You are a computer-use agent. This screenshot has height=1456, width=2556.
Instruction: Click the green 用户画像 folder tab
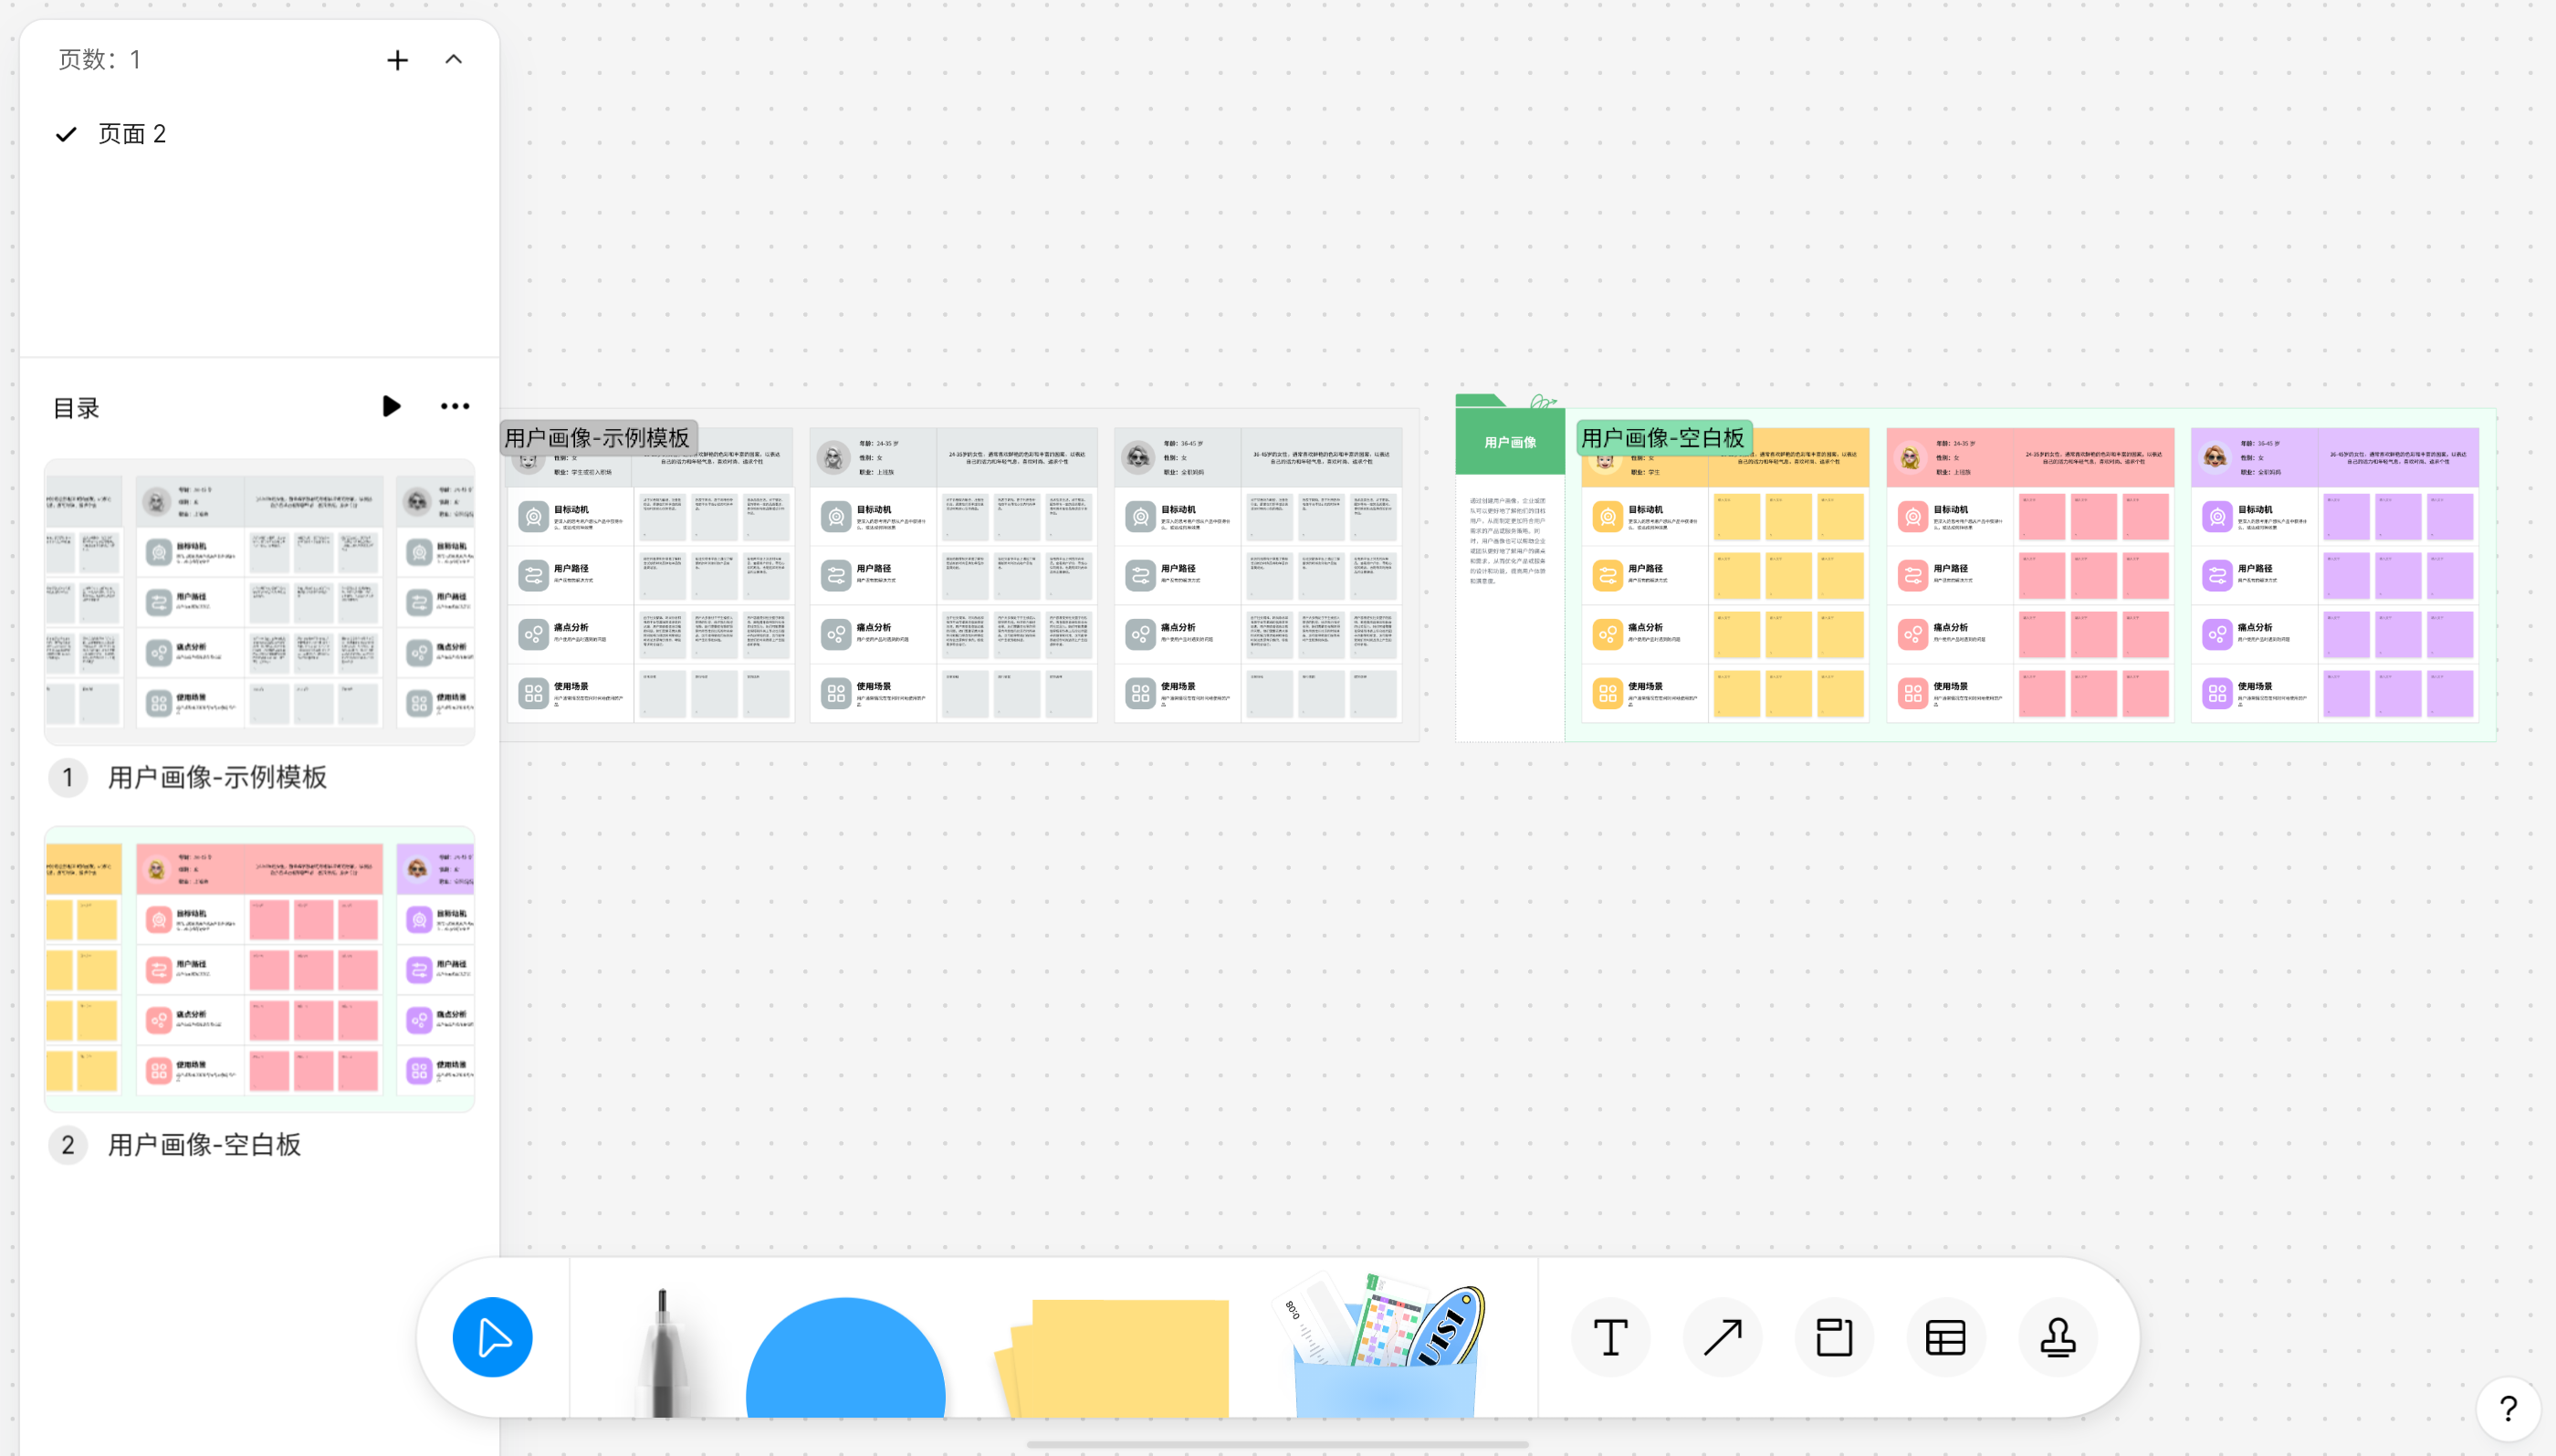click(x=1510, y=441)
